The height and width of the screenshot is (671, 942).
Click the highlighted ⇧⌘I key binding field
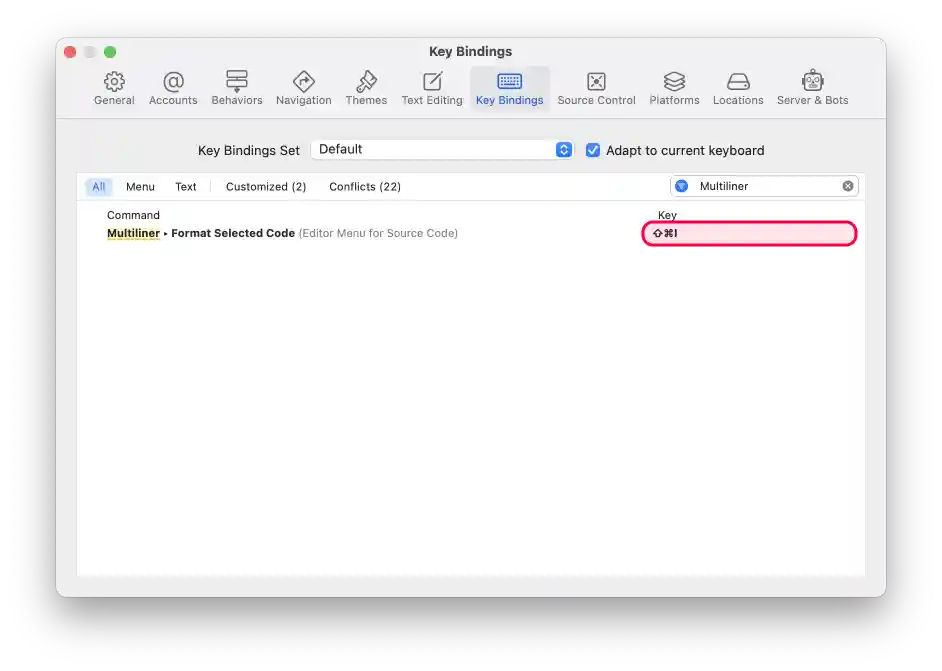pos(749,233)
